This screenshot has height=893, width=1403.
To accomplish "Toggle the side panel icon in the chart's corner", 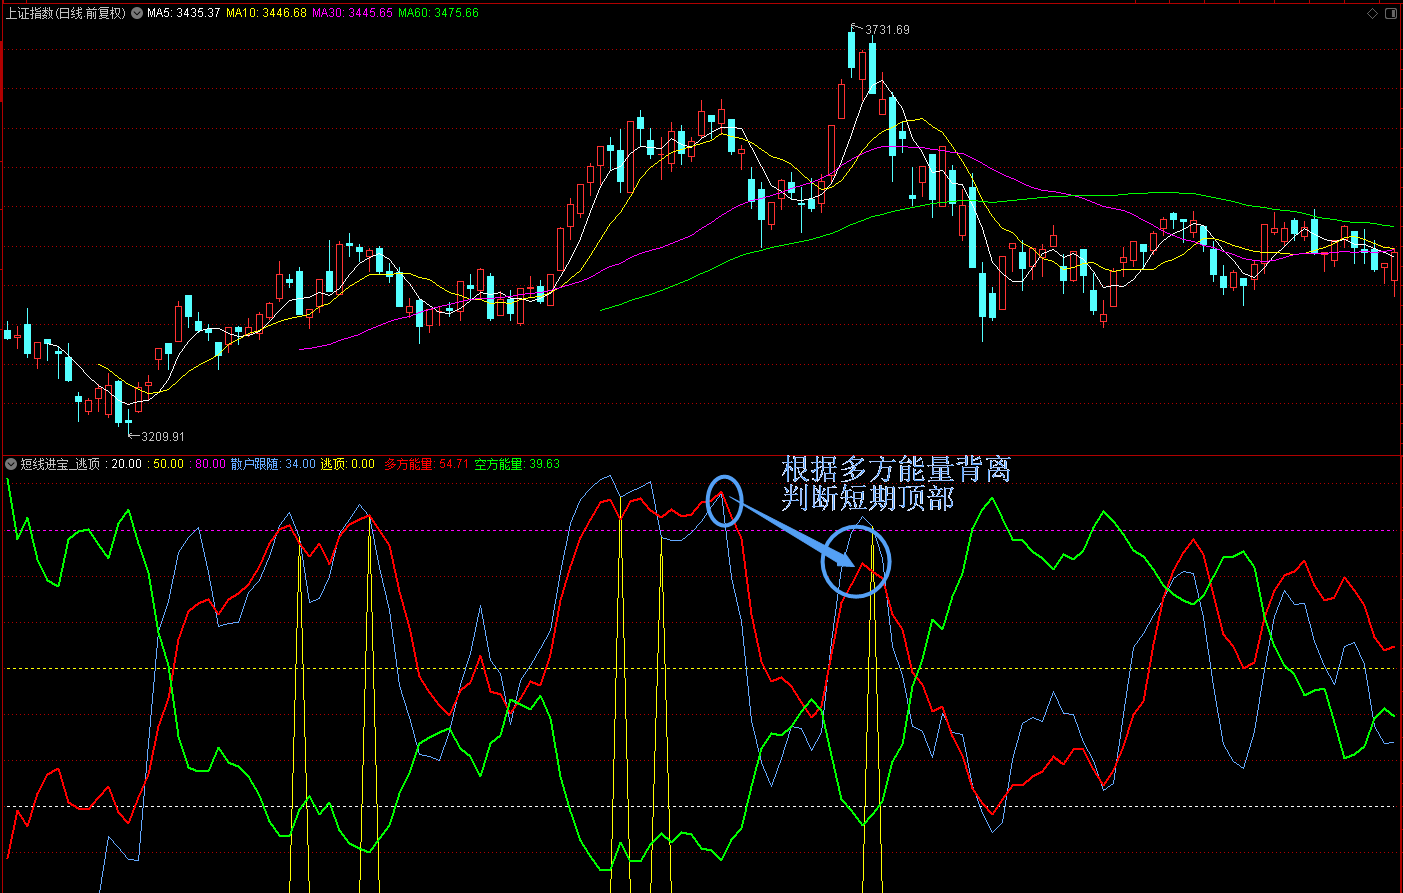I will pos(1391,13).
